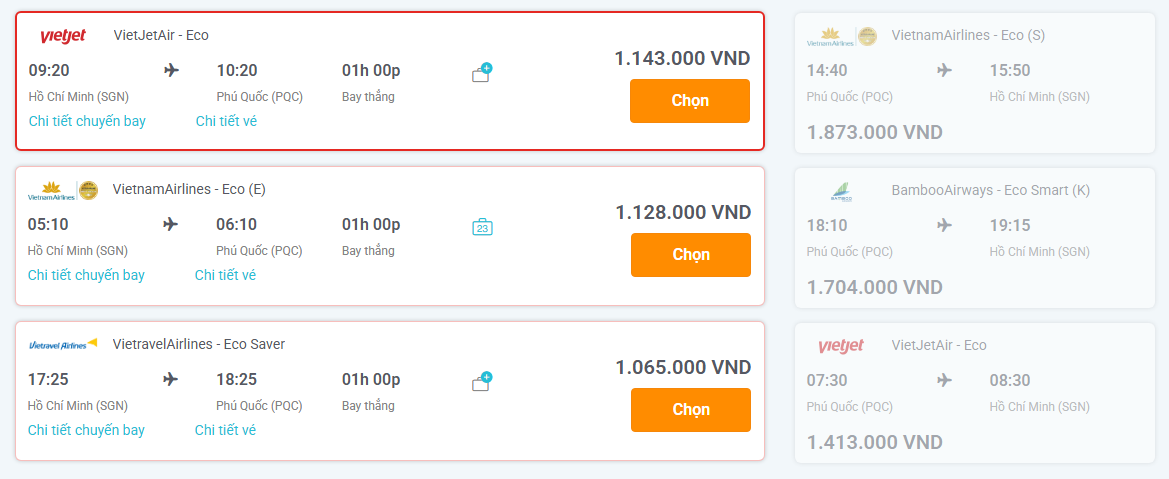Click the VietJet logo on the 09:20 flight

pos(63,35)
